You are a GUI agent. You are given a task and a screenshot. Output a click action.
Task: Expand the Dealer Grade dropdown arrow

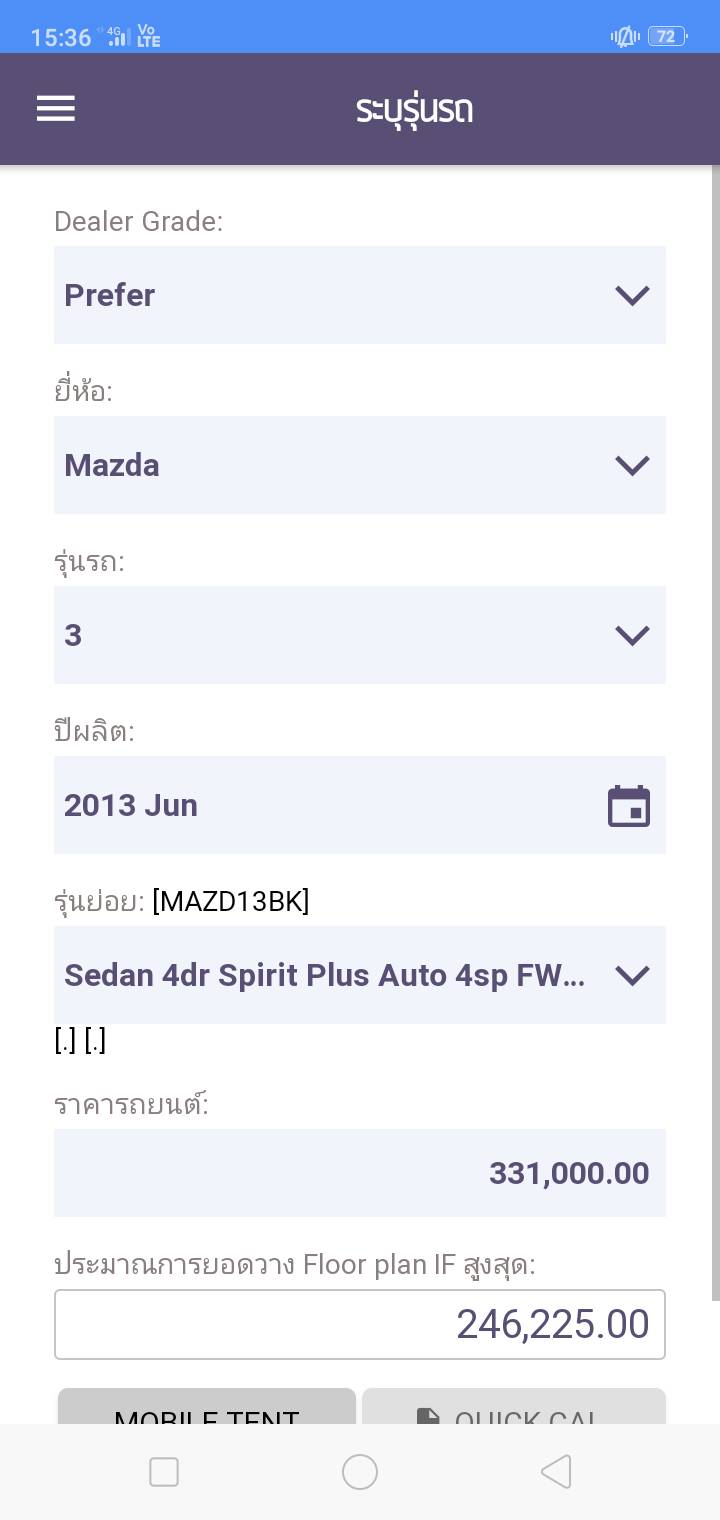click(632, 295)
